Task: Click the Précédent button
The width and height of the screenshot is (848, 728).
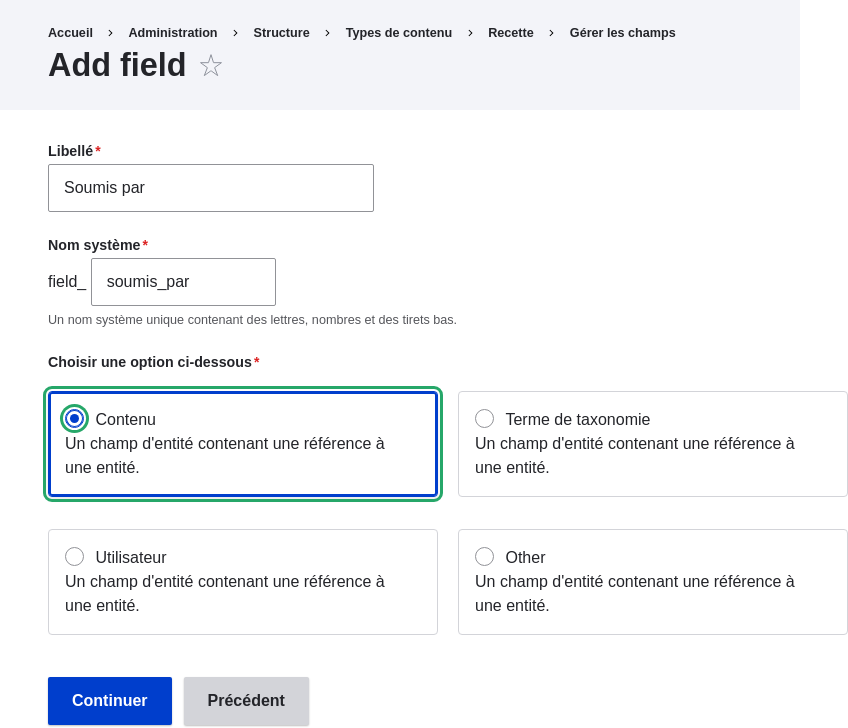Action: click(x=246, y=700)
